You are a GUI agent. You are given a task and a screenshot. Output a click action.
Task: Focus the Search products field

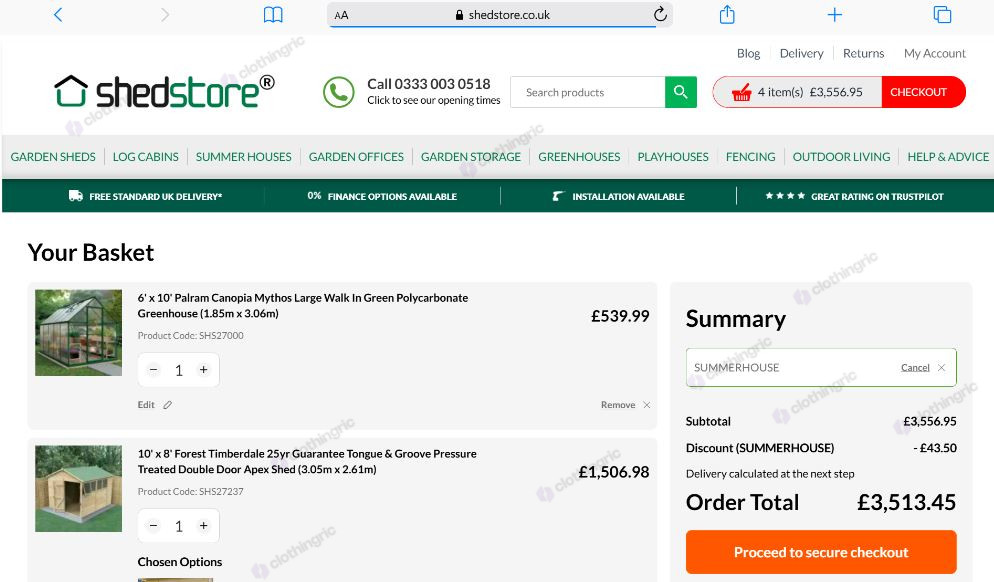click(588, 92)
